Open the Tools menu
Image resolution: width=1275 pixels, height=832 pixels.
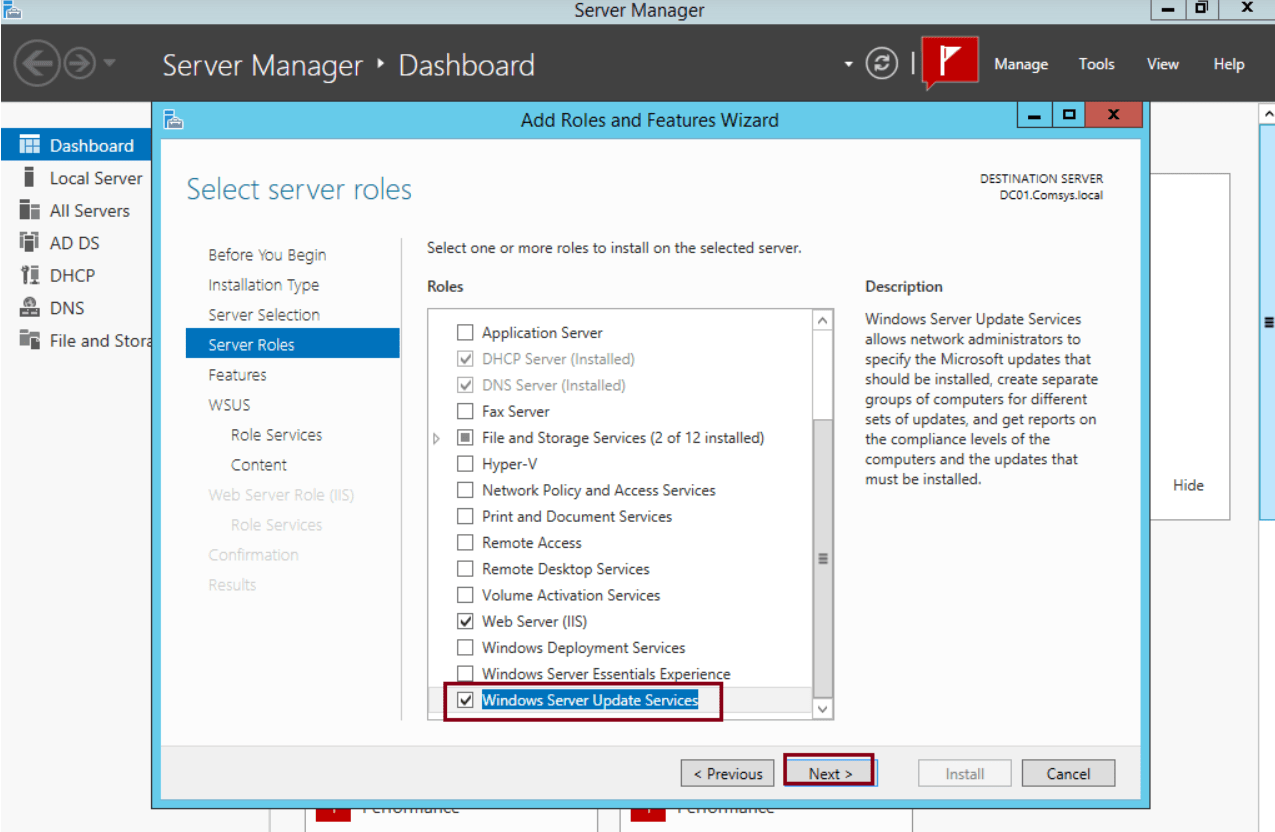tap(1096, 63)
